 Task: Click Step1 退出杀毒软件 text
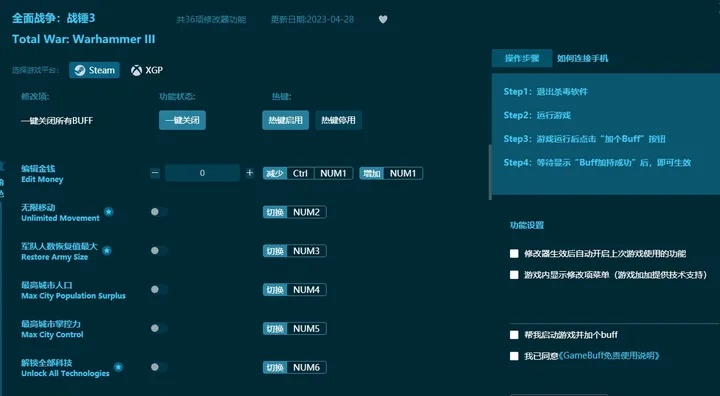click(x=546, y=91)
